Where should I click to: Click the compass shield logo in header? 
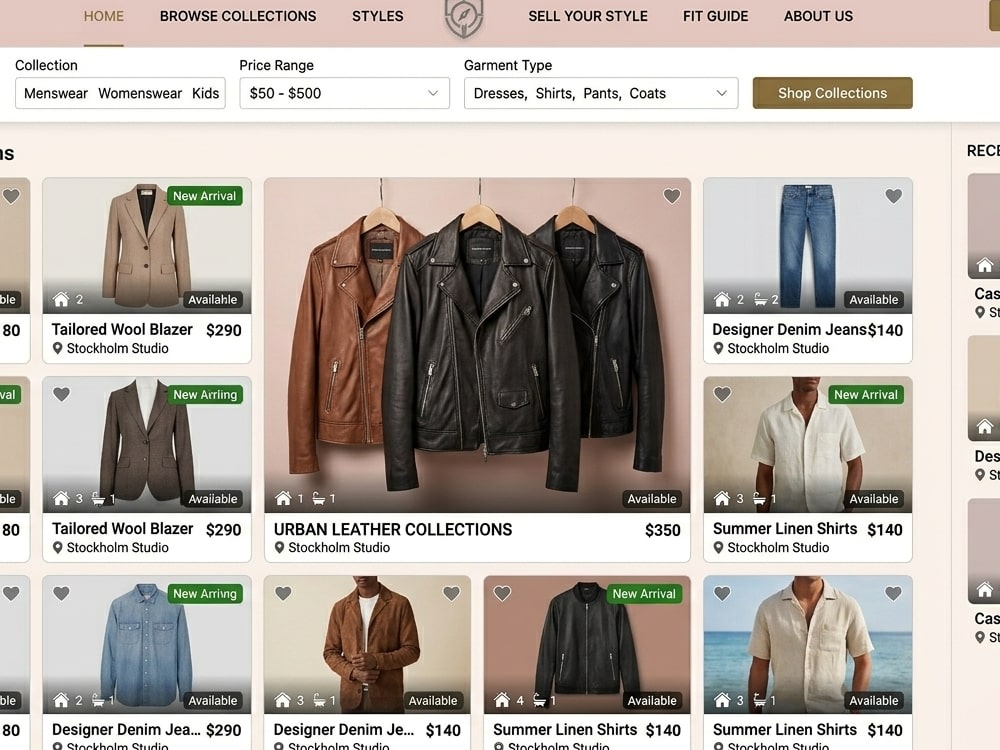click(x=464, y=17)
